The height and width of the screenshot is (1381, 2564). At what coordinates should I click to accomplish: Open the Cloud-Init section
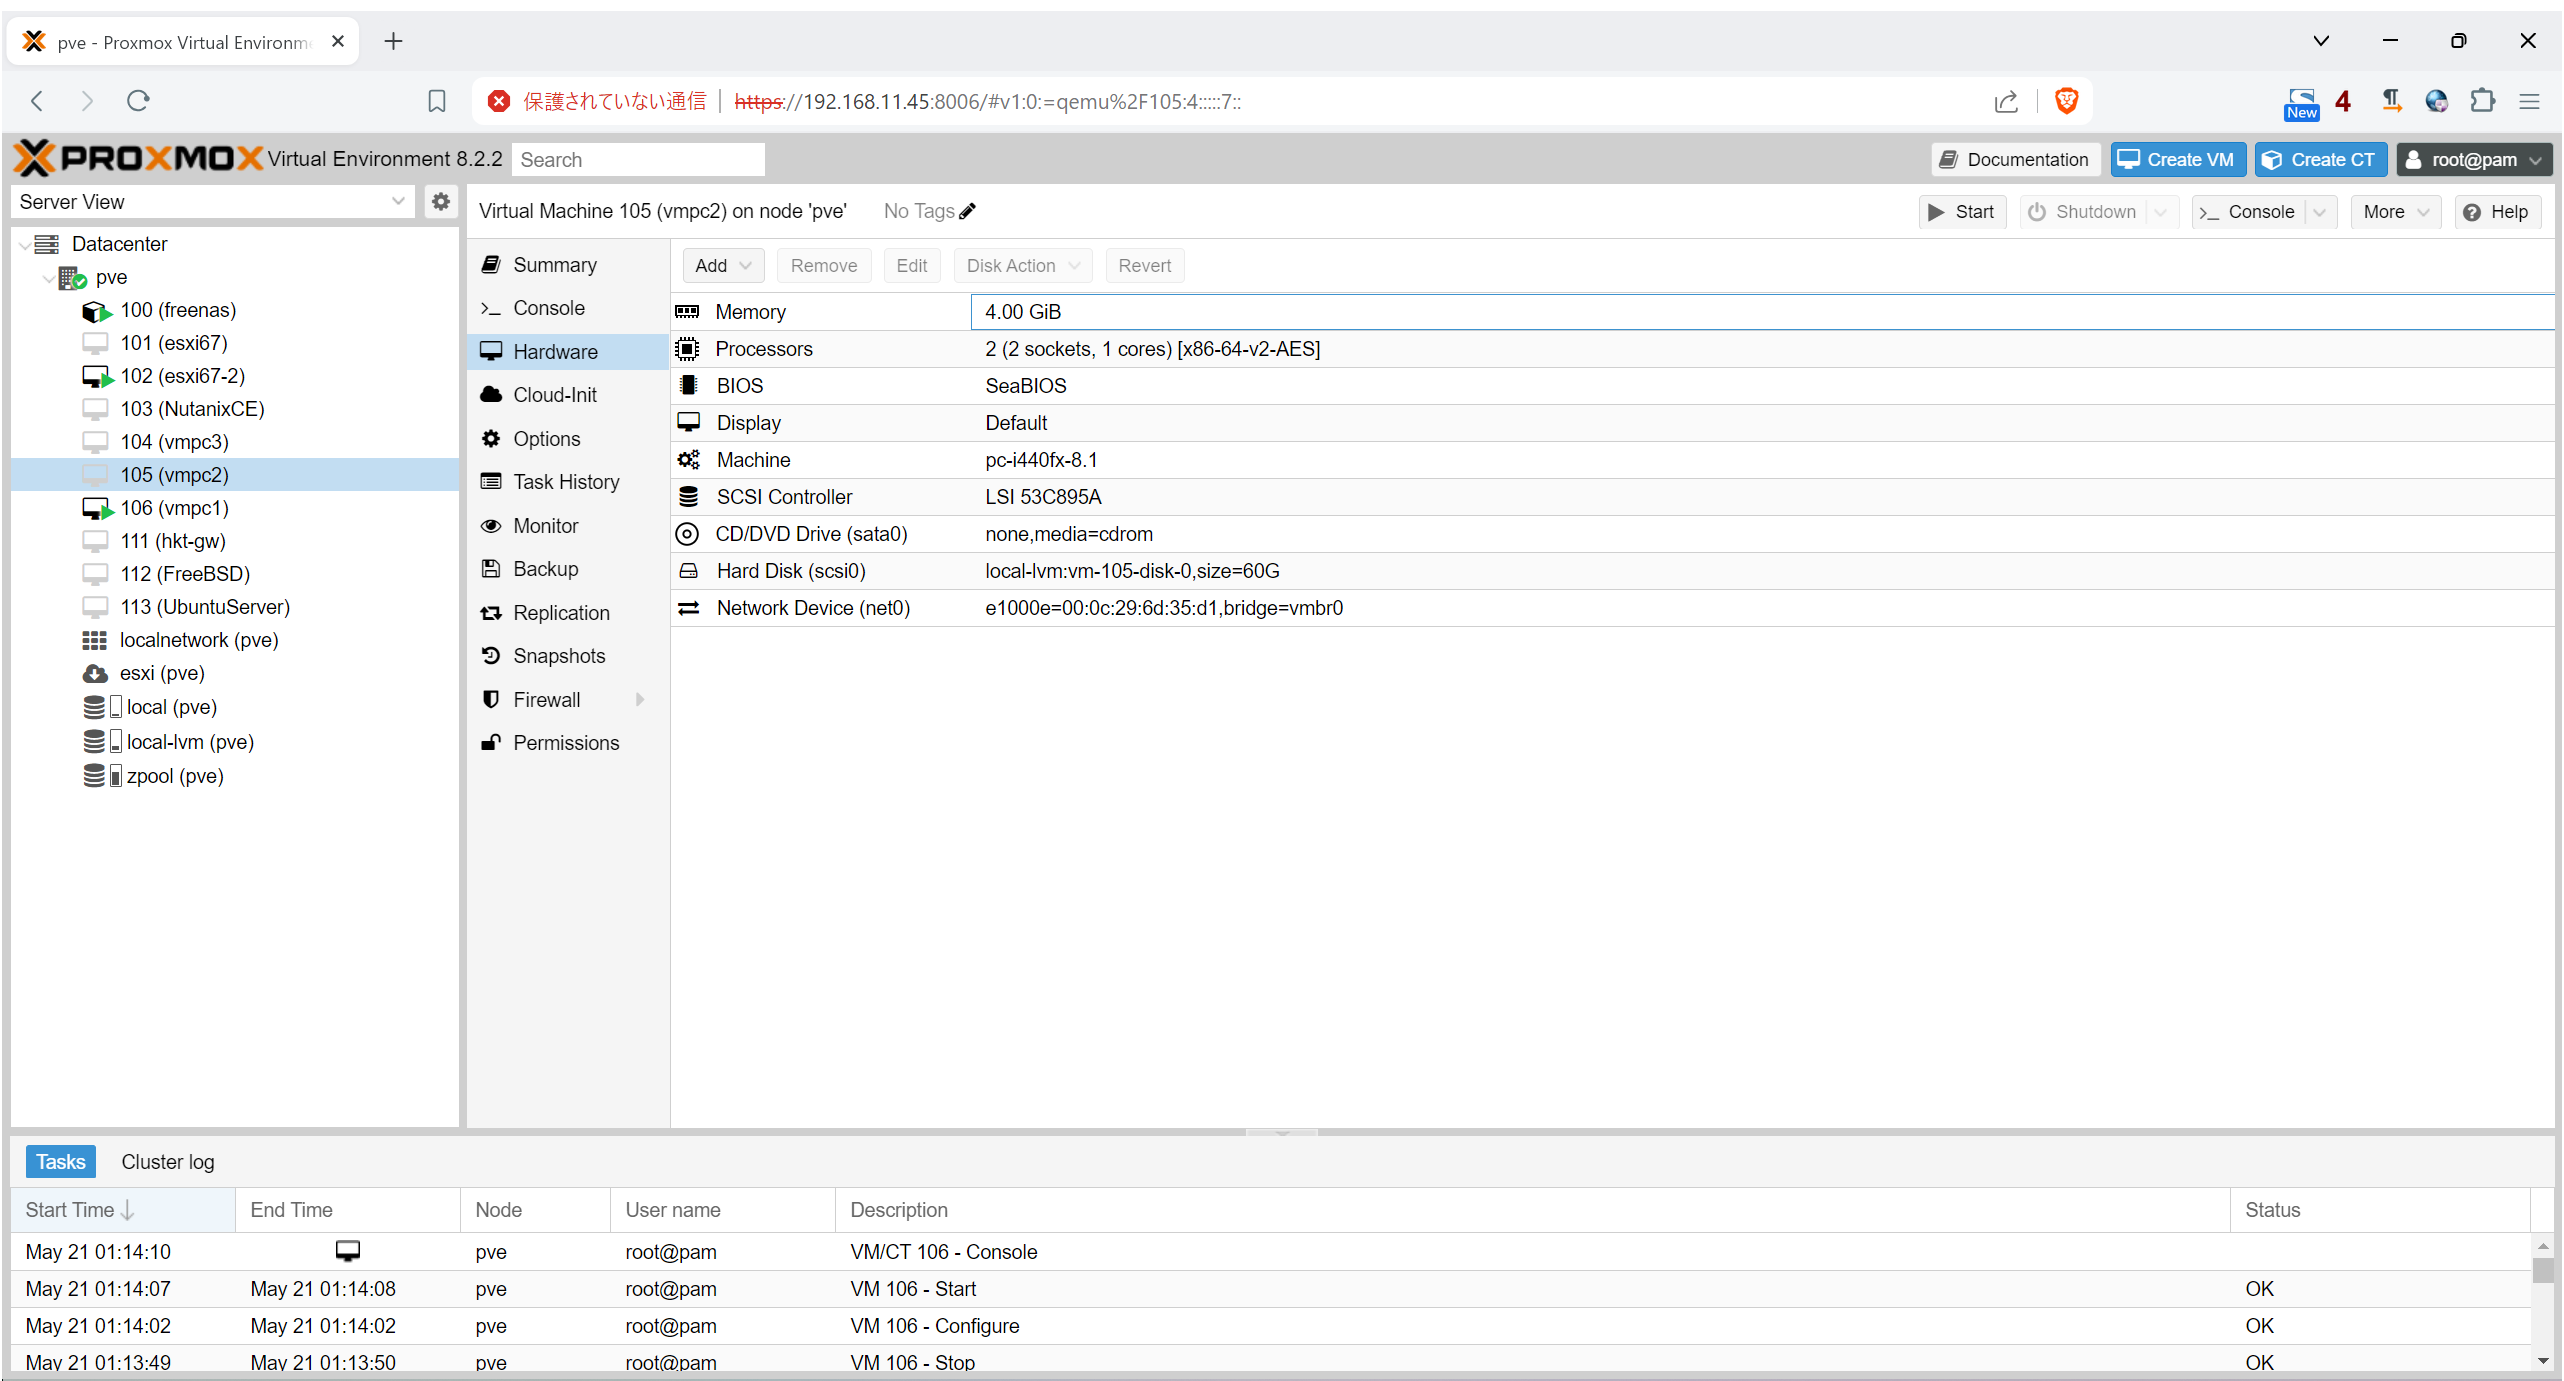pos(567,395)
